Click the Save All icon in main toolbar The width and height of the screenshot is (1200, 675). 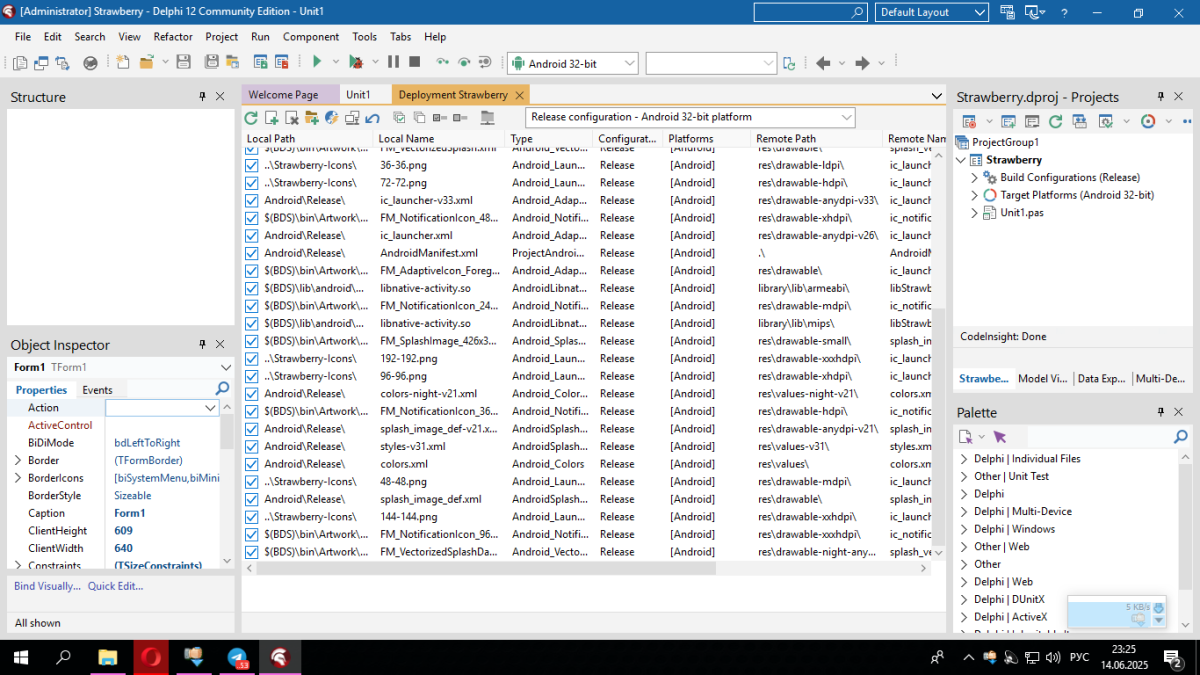212,62
